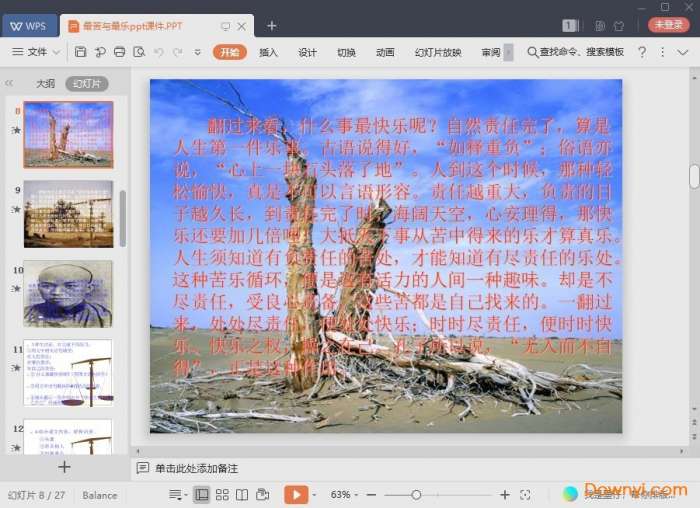Open the more options vertical dots
The image size is (700, 508).
point(662,52)
